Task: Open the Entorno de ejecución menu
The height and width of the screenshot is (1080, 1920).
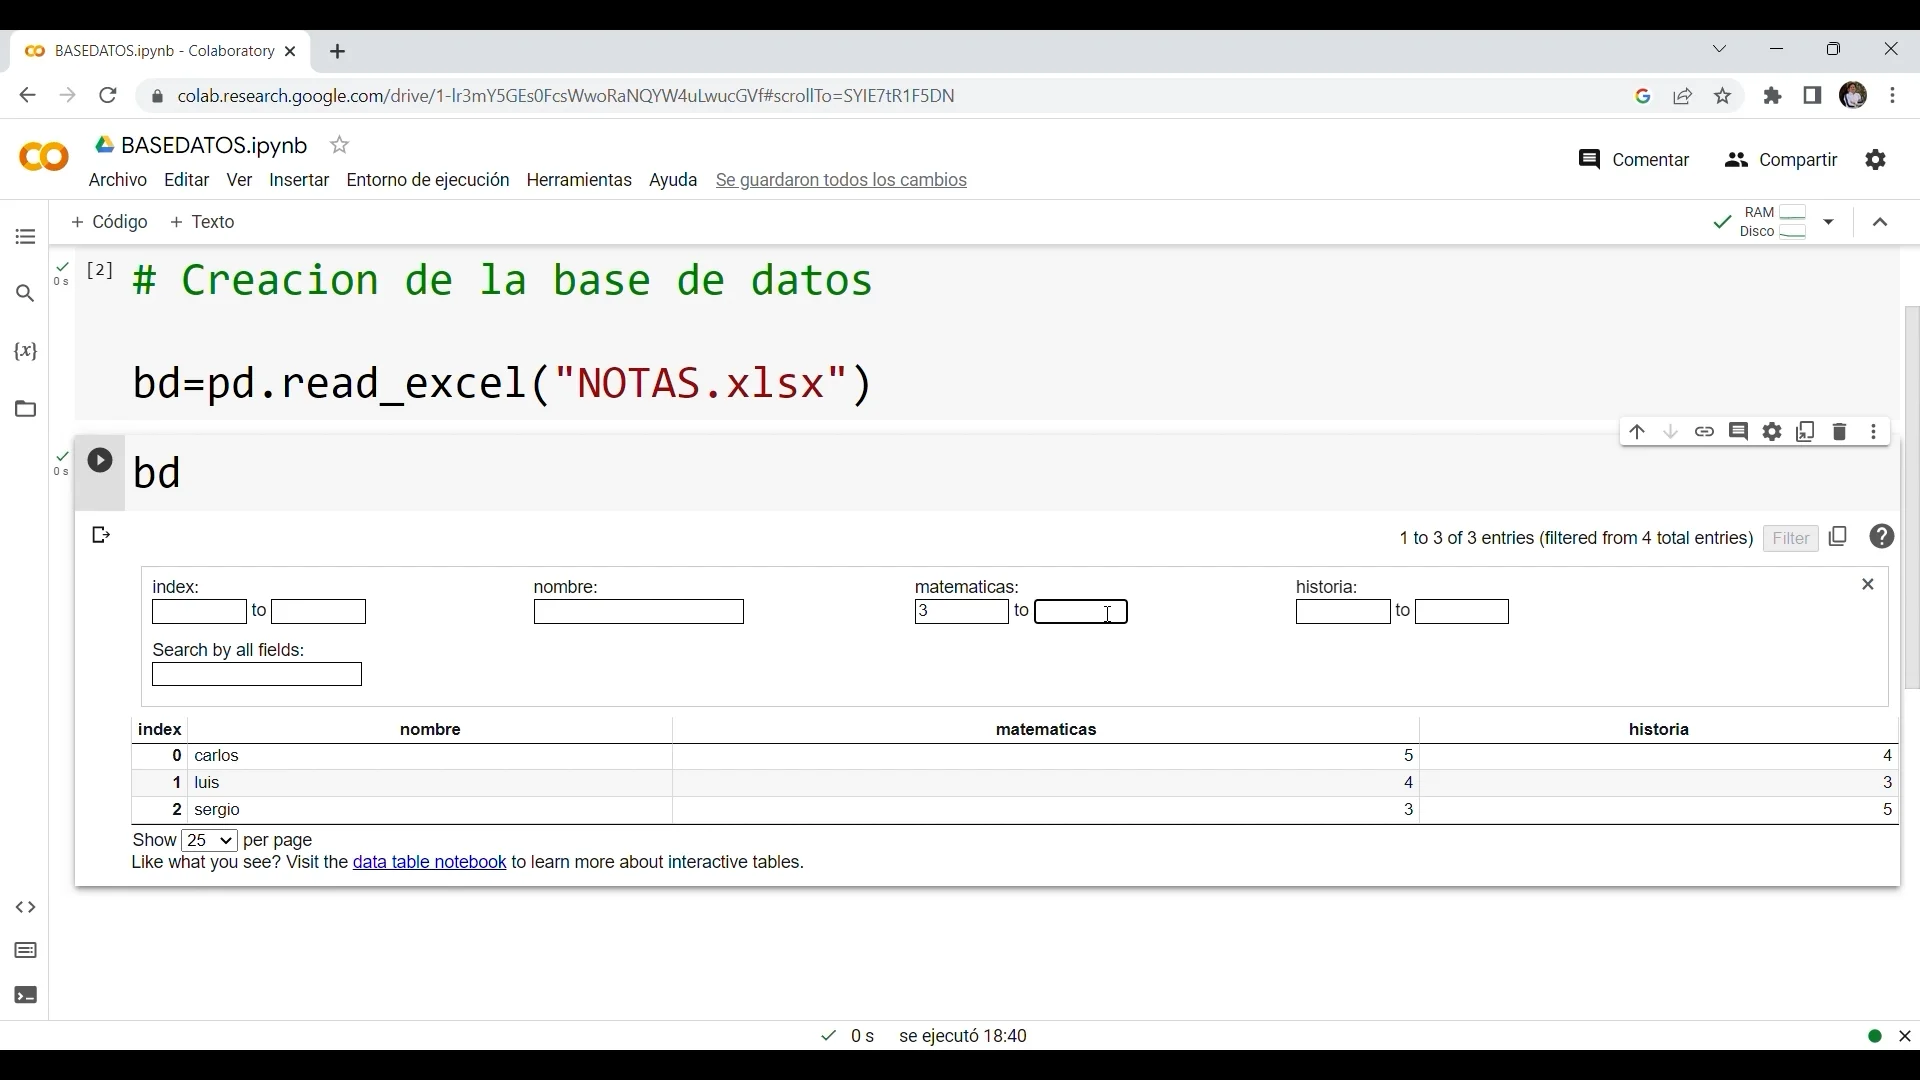Action: coord(428,181)
